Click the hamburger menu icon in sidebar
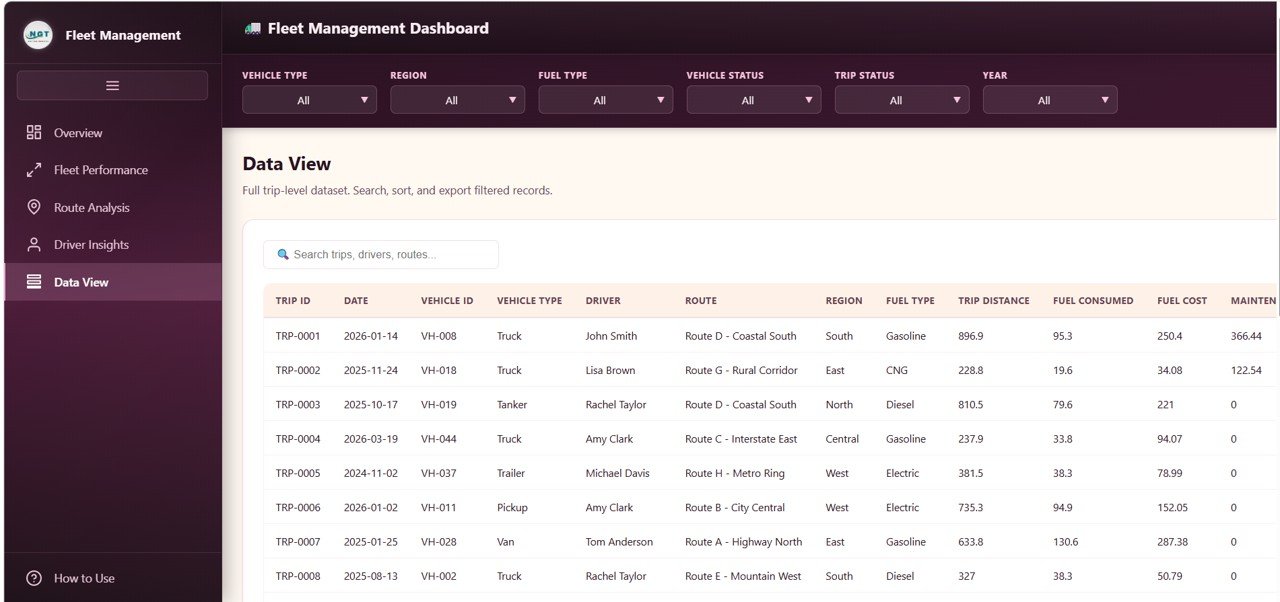The image size is (1280, 602). point(111,85)
